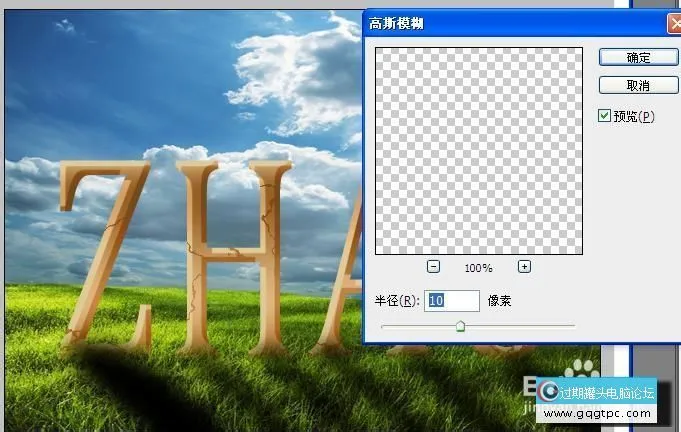Click the checkered blur preview area
Screen dimensions: 681x432
tap(479, 151)
